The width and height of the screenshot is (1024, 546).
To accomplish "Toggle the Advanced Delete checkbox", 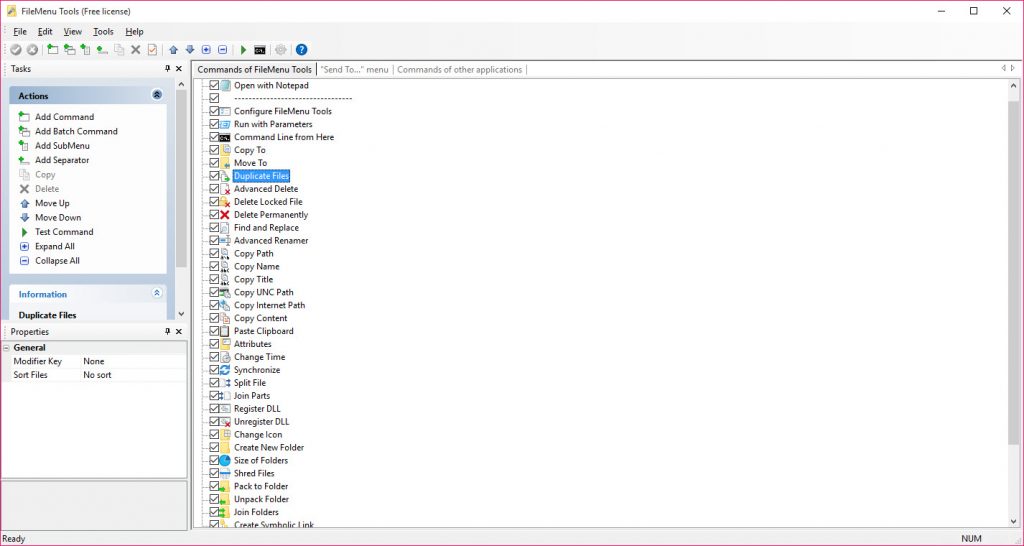I will (x=214, y=189).
